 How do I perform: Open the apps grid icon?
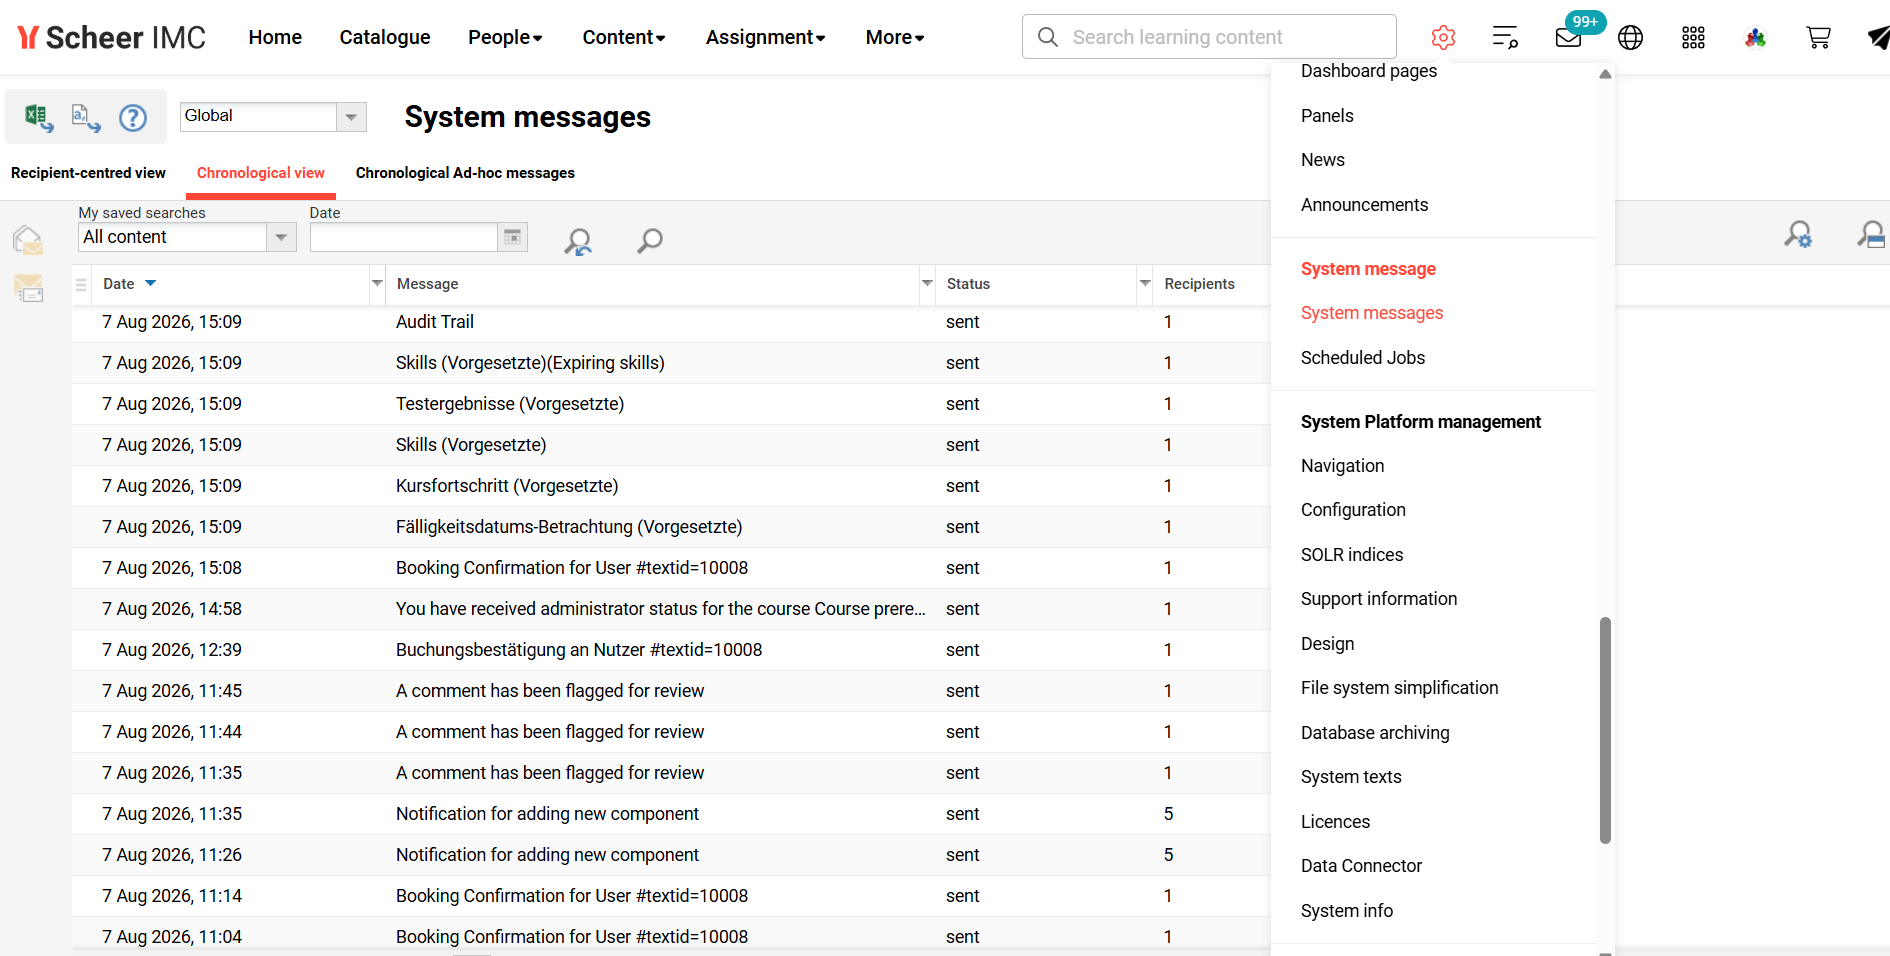point(1693,37)
